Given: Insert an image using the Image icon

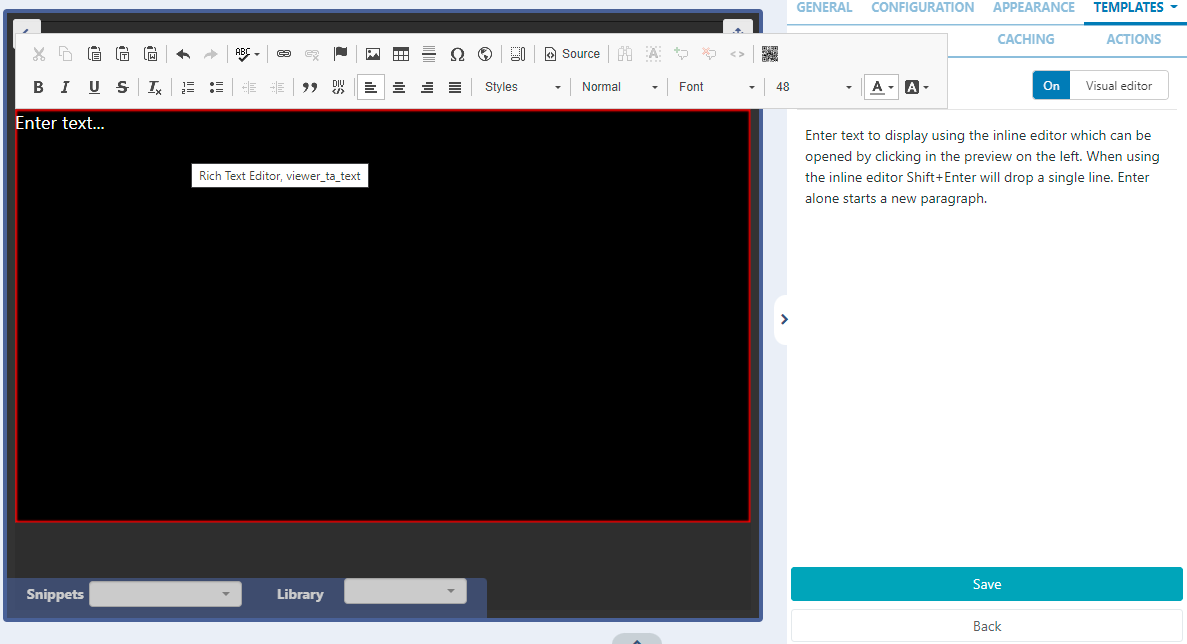Looking at the screenshot, I should tap(373, 54).
